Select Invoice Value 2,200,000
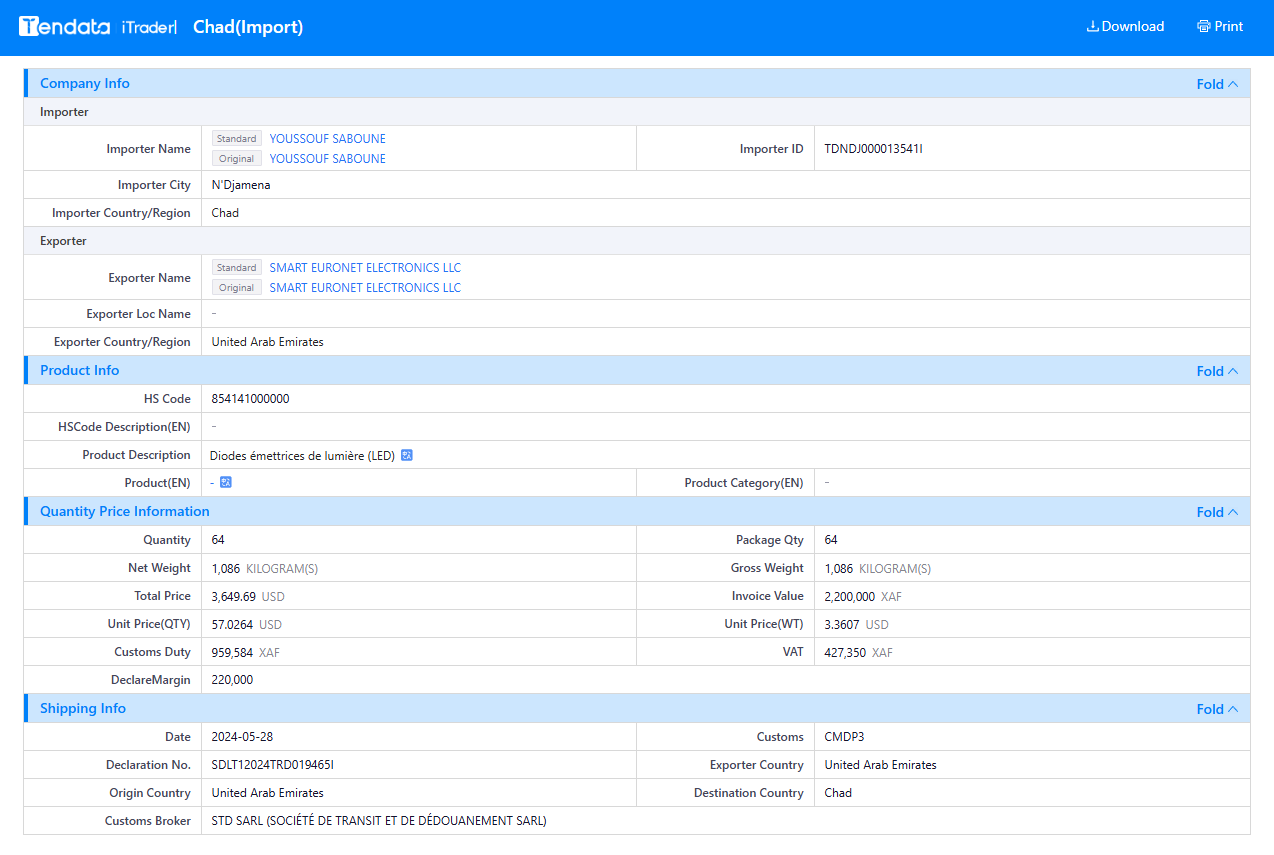 [849, 596]
